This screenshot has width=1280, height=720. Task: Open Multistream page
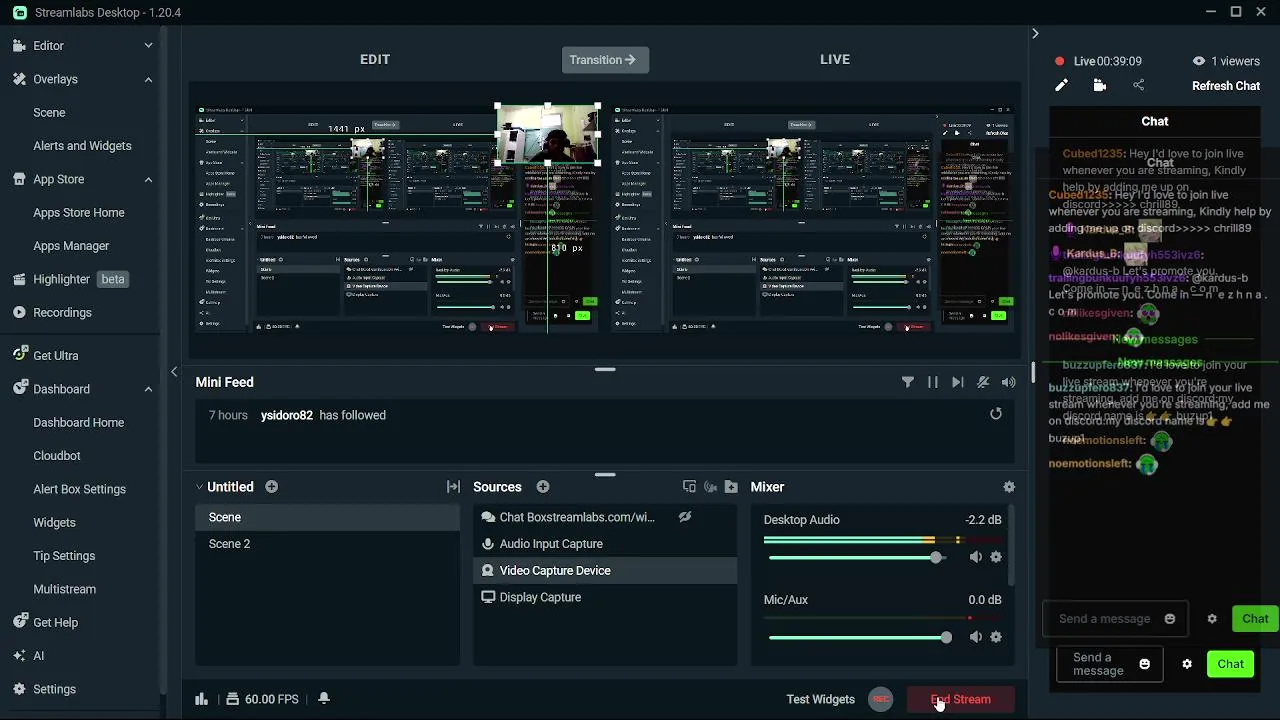click(64, 589)
